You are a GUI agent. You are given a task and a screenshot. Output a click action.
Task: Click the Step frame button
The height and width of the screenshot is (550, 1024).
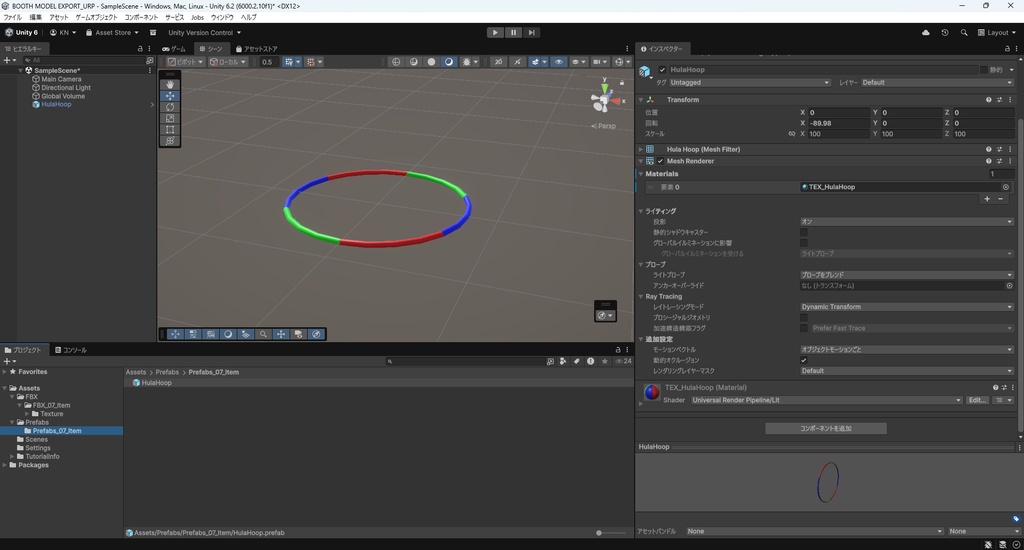pyautogui.click(x=532, y=32)
